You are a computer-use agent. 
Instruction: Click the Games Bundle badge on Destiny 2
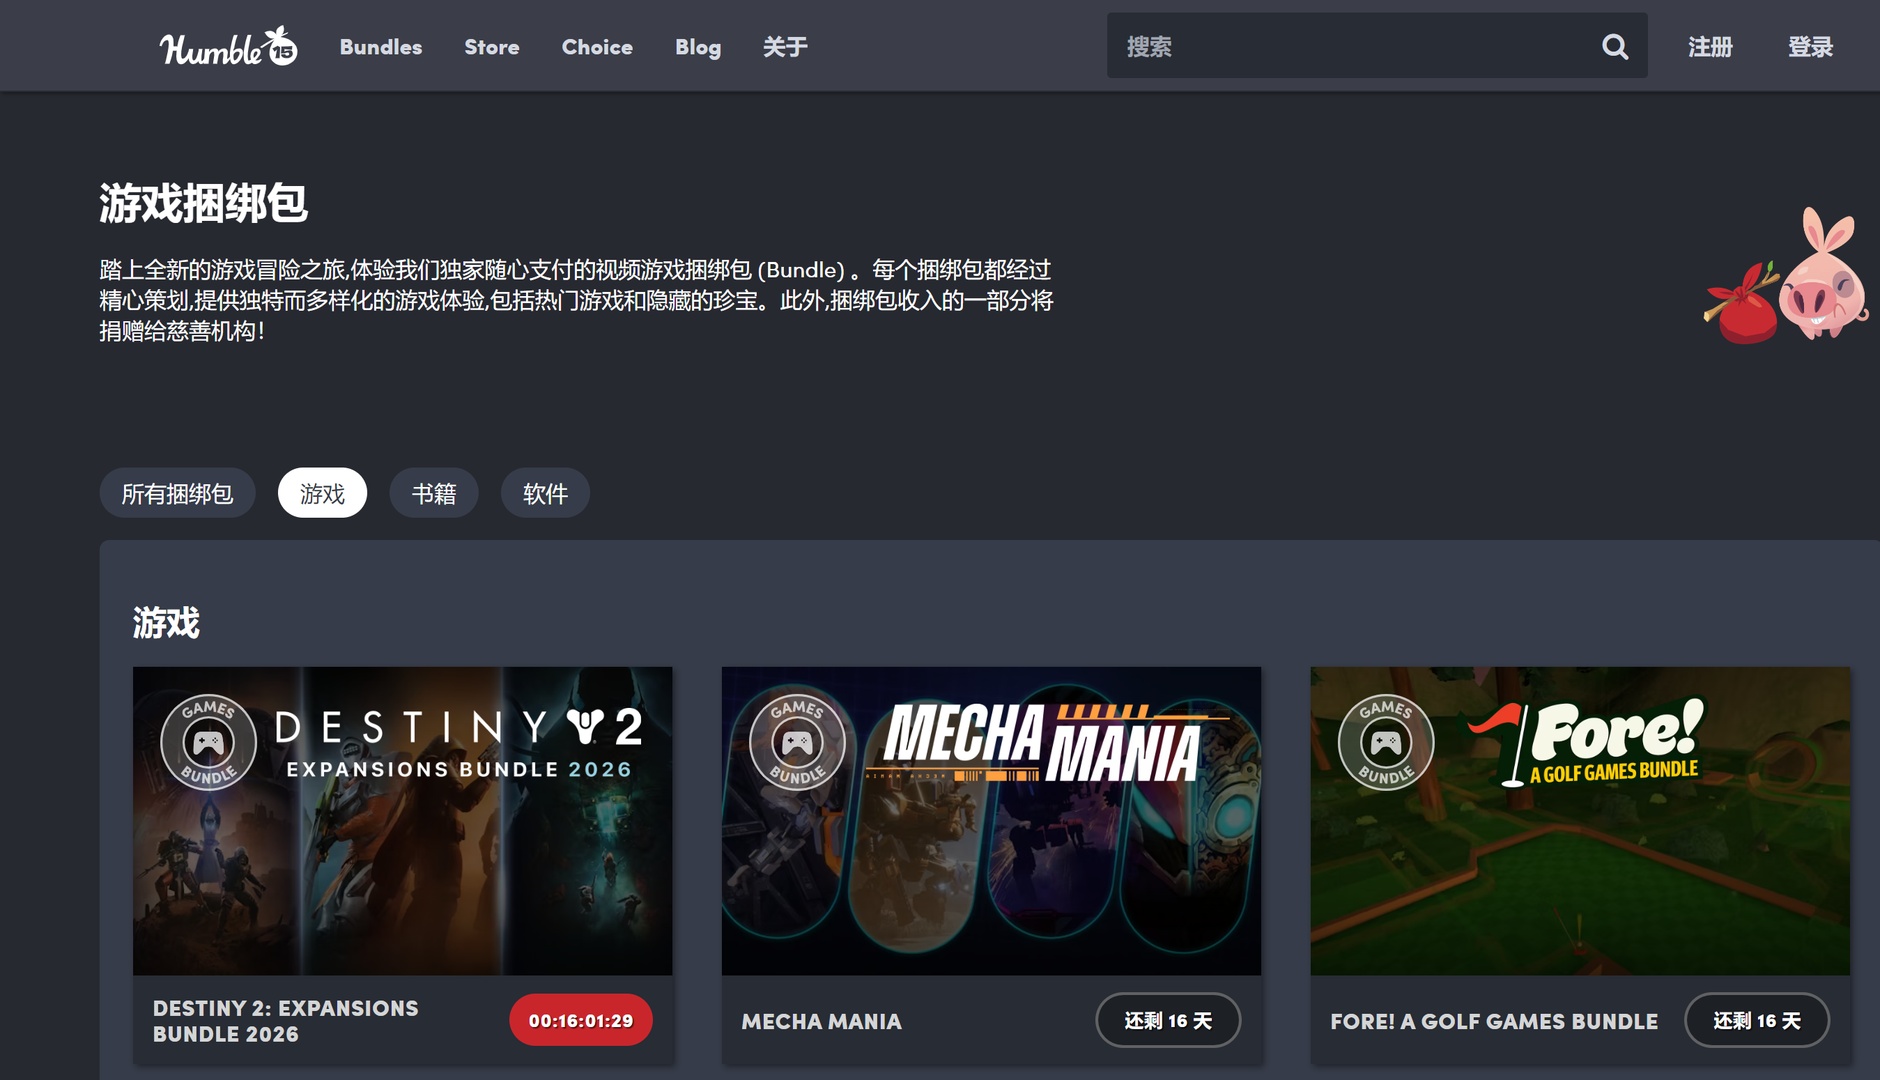(x=208, y=742)
